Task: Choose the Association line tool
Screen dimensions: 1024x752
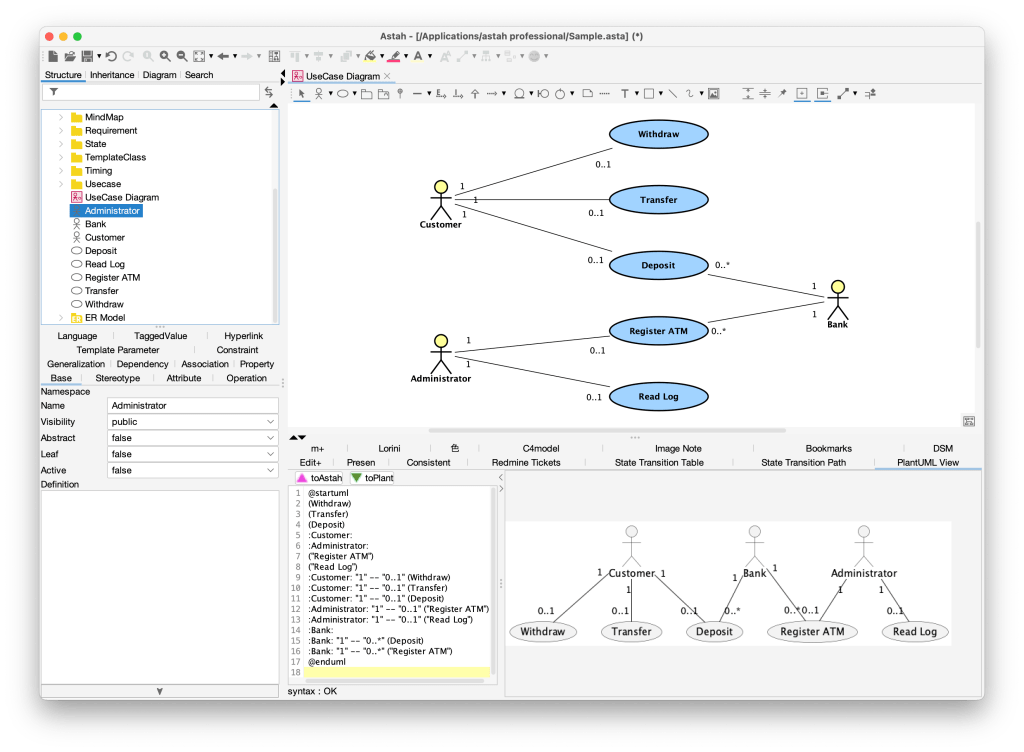Action: pos(417,93)
